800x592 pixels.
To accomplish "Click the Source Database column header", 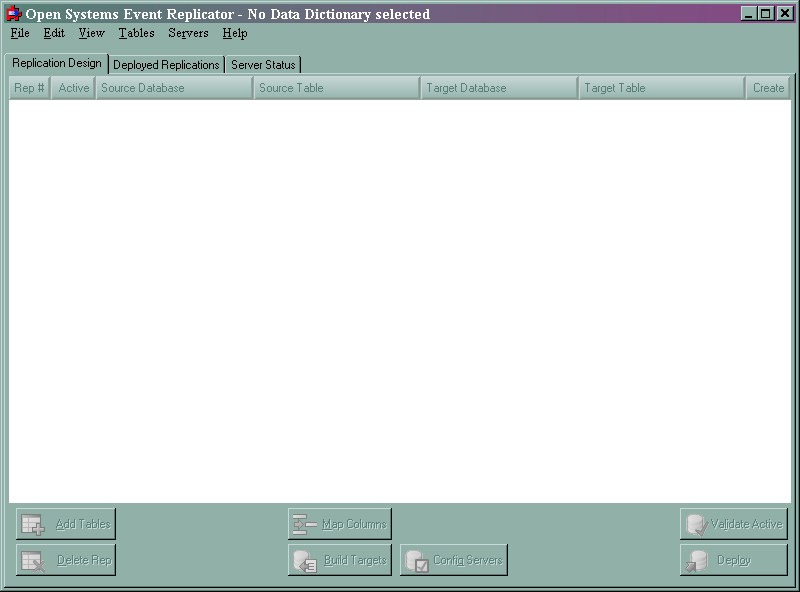I will (173, 87).
